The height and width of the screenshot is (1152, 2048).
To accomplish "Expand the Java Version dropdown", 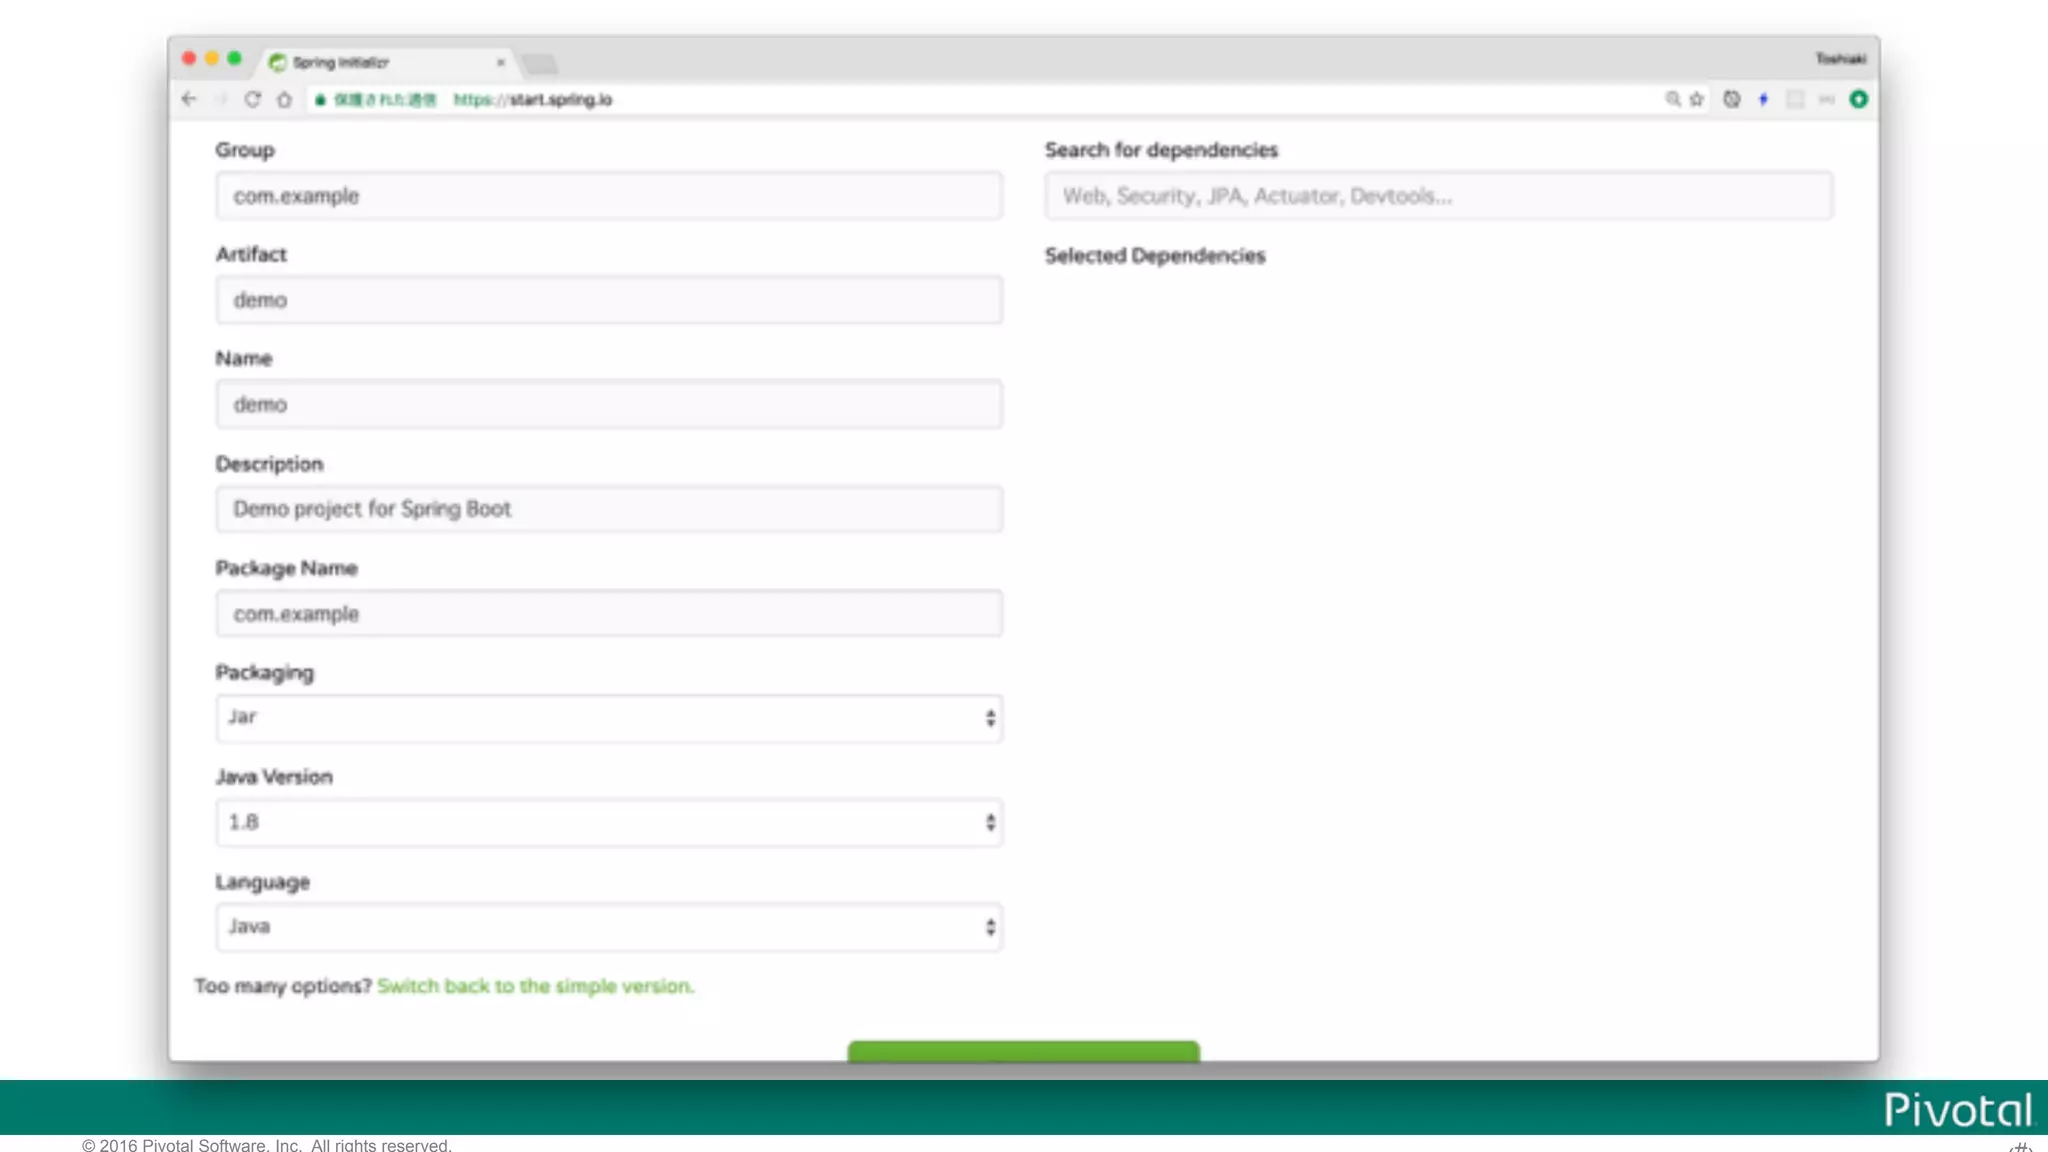I will [608, 822].
